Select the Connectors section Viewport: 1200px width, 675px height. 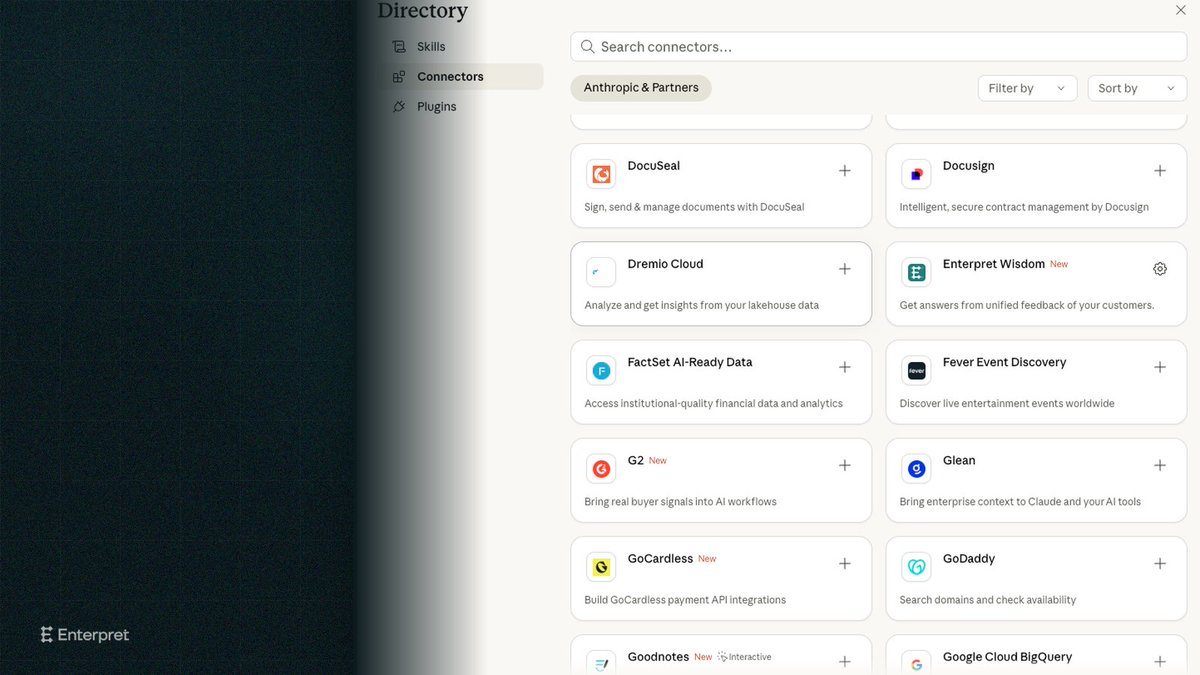tap(461, 77)
